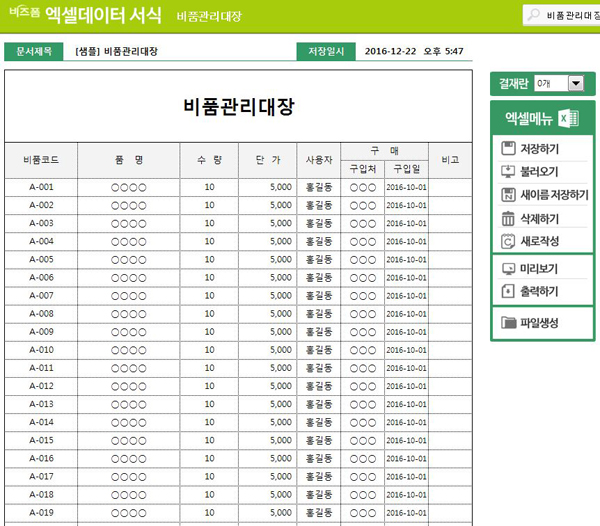Image resolution: width=600 pixels, height=526 pixels.
Task: Click the 구 매 group header
Action: [x=384, y=151]
